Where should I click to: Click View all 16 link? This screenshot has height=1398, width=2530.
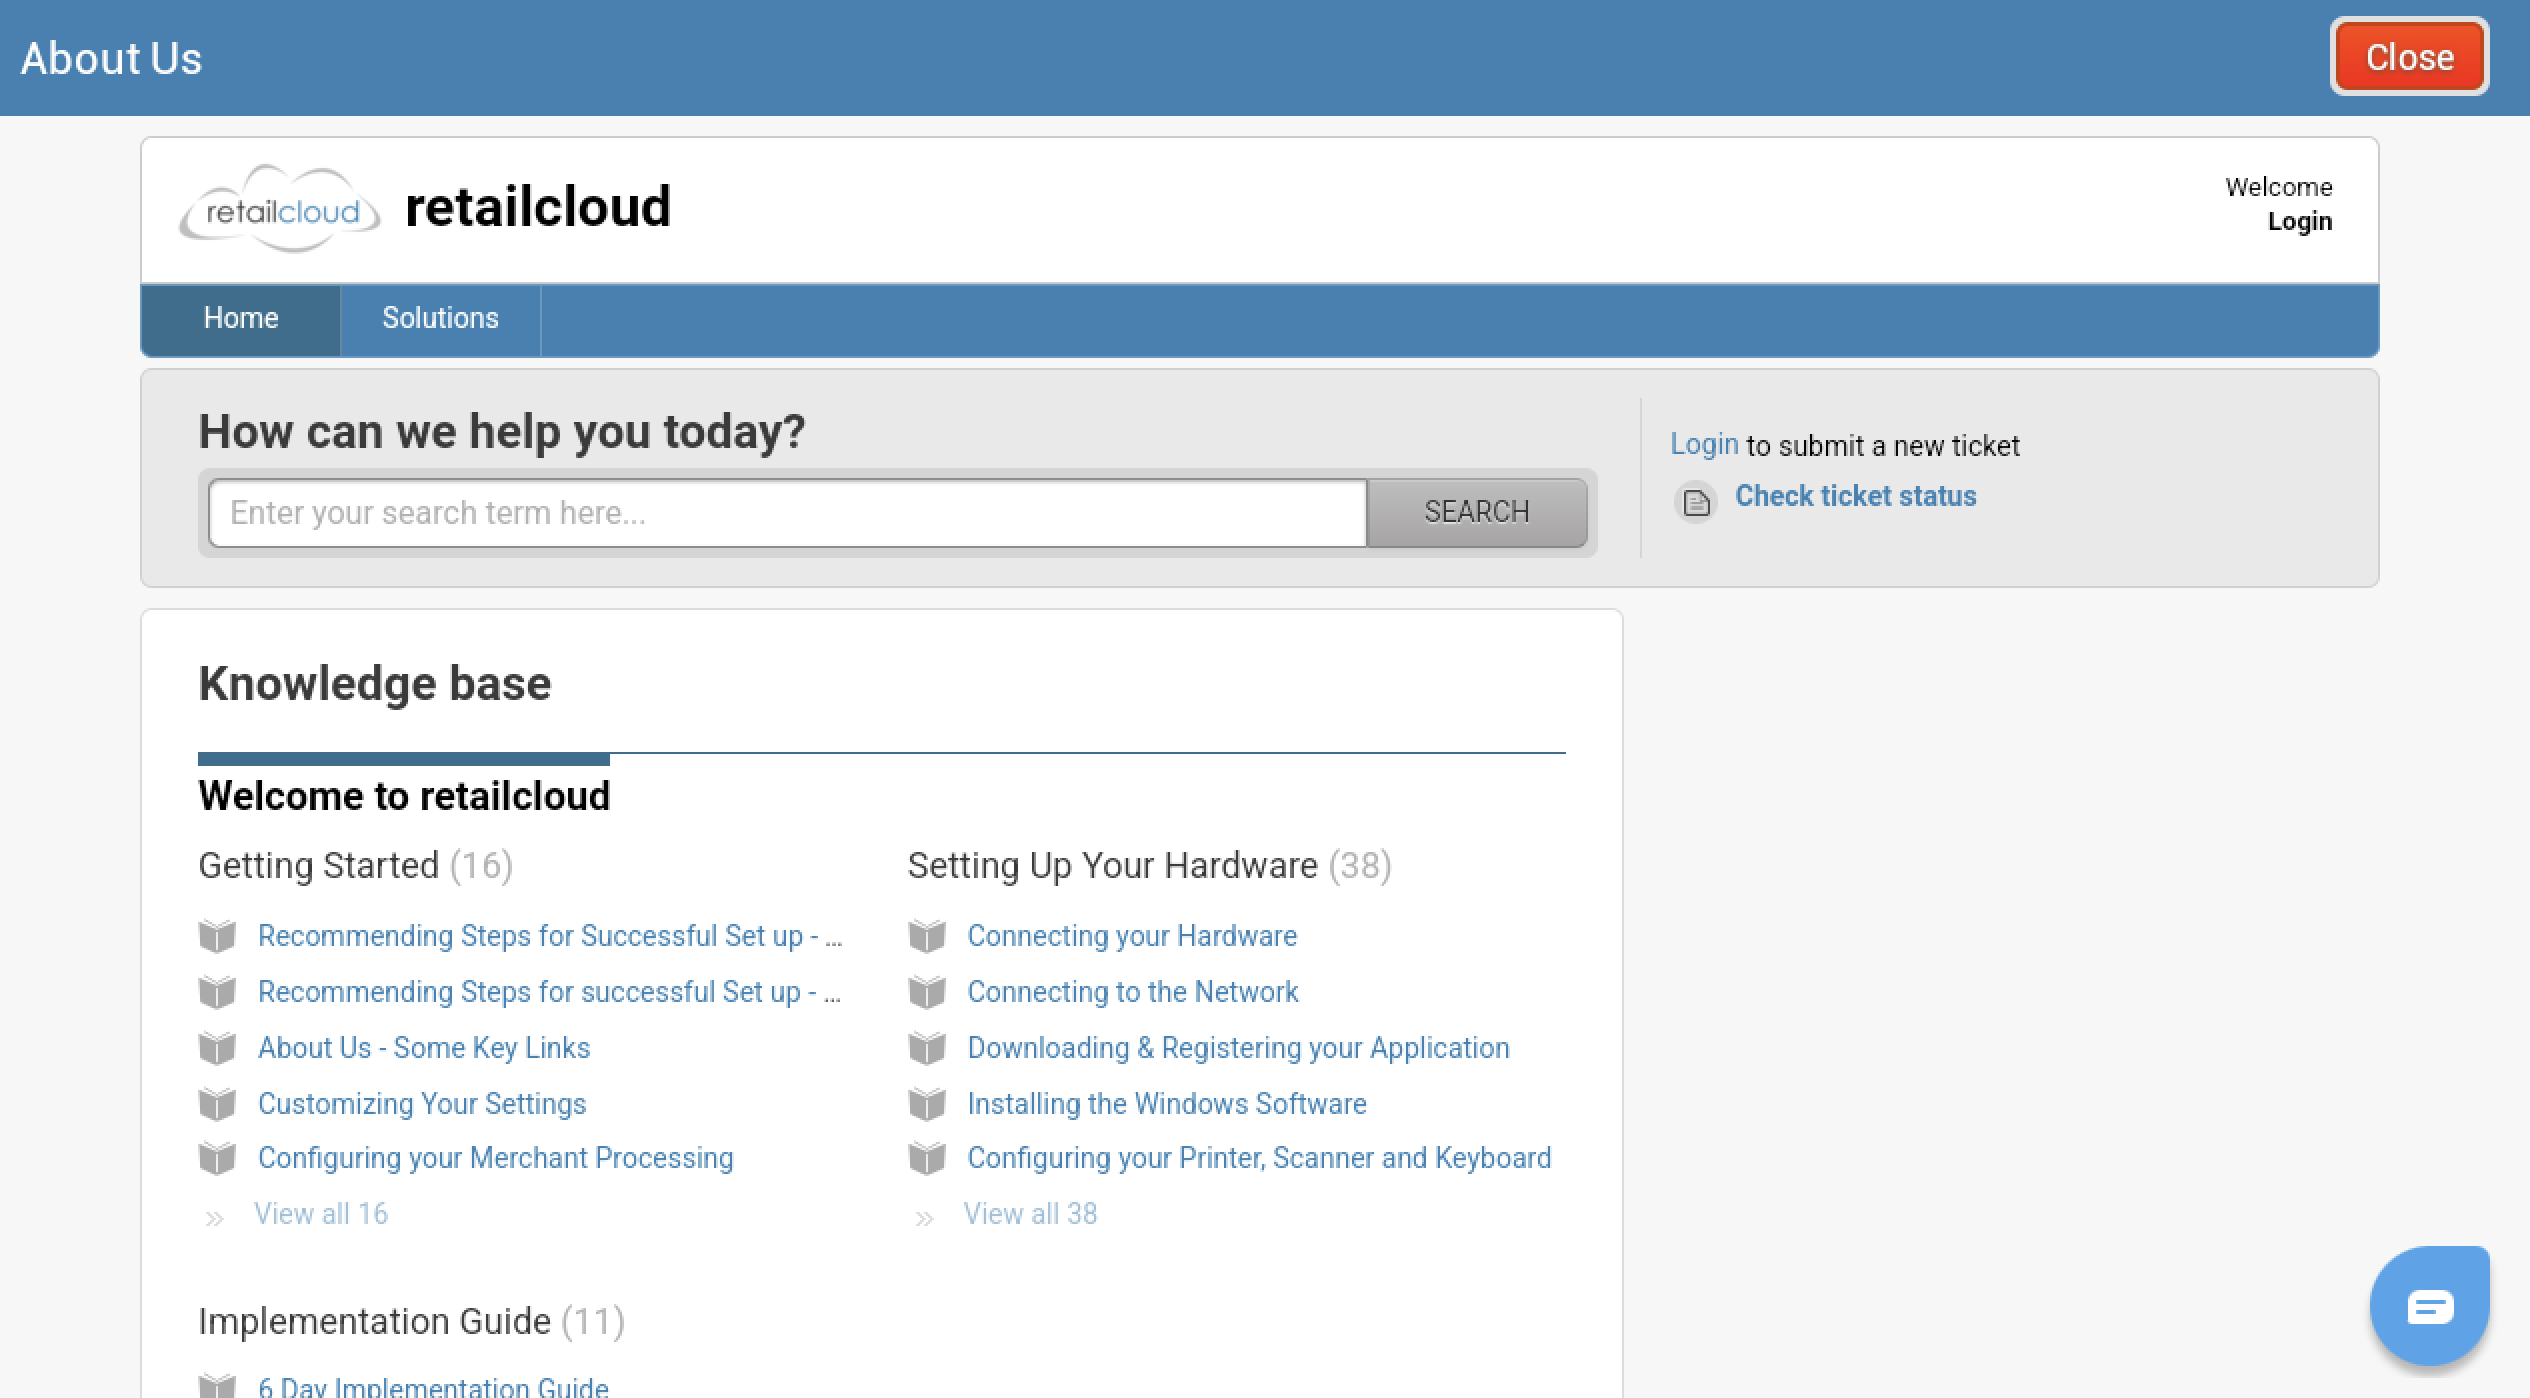click(321, 1214)
